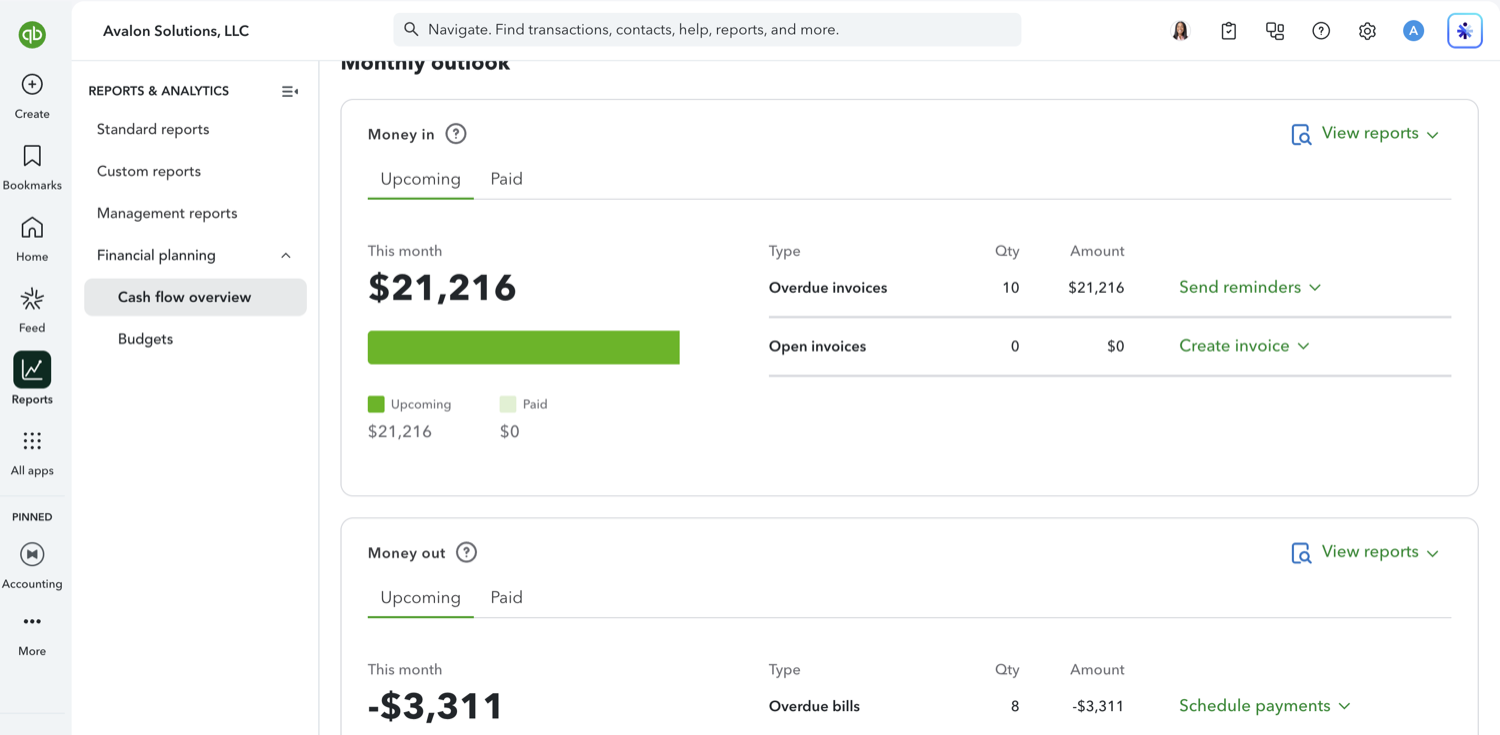Expand Money out View reports dropdown

coord(1380,552)
